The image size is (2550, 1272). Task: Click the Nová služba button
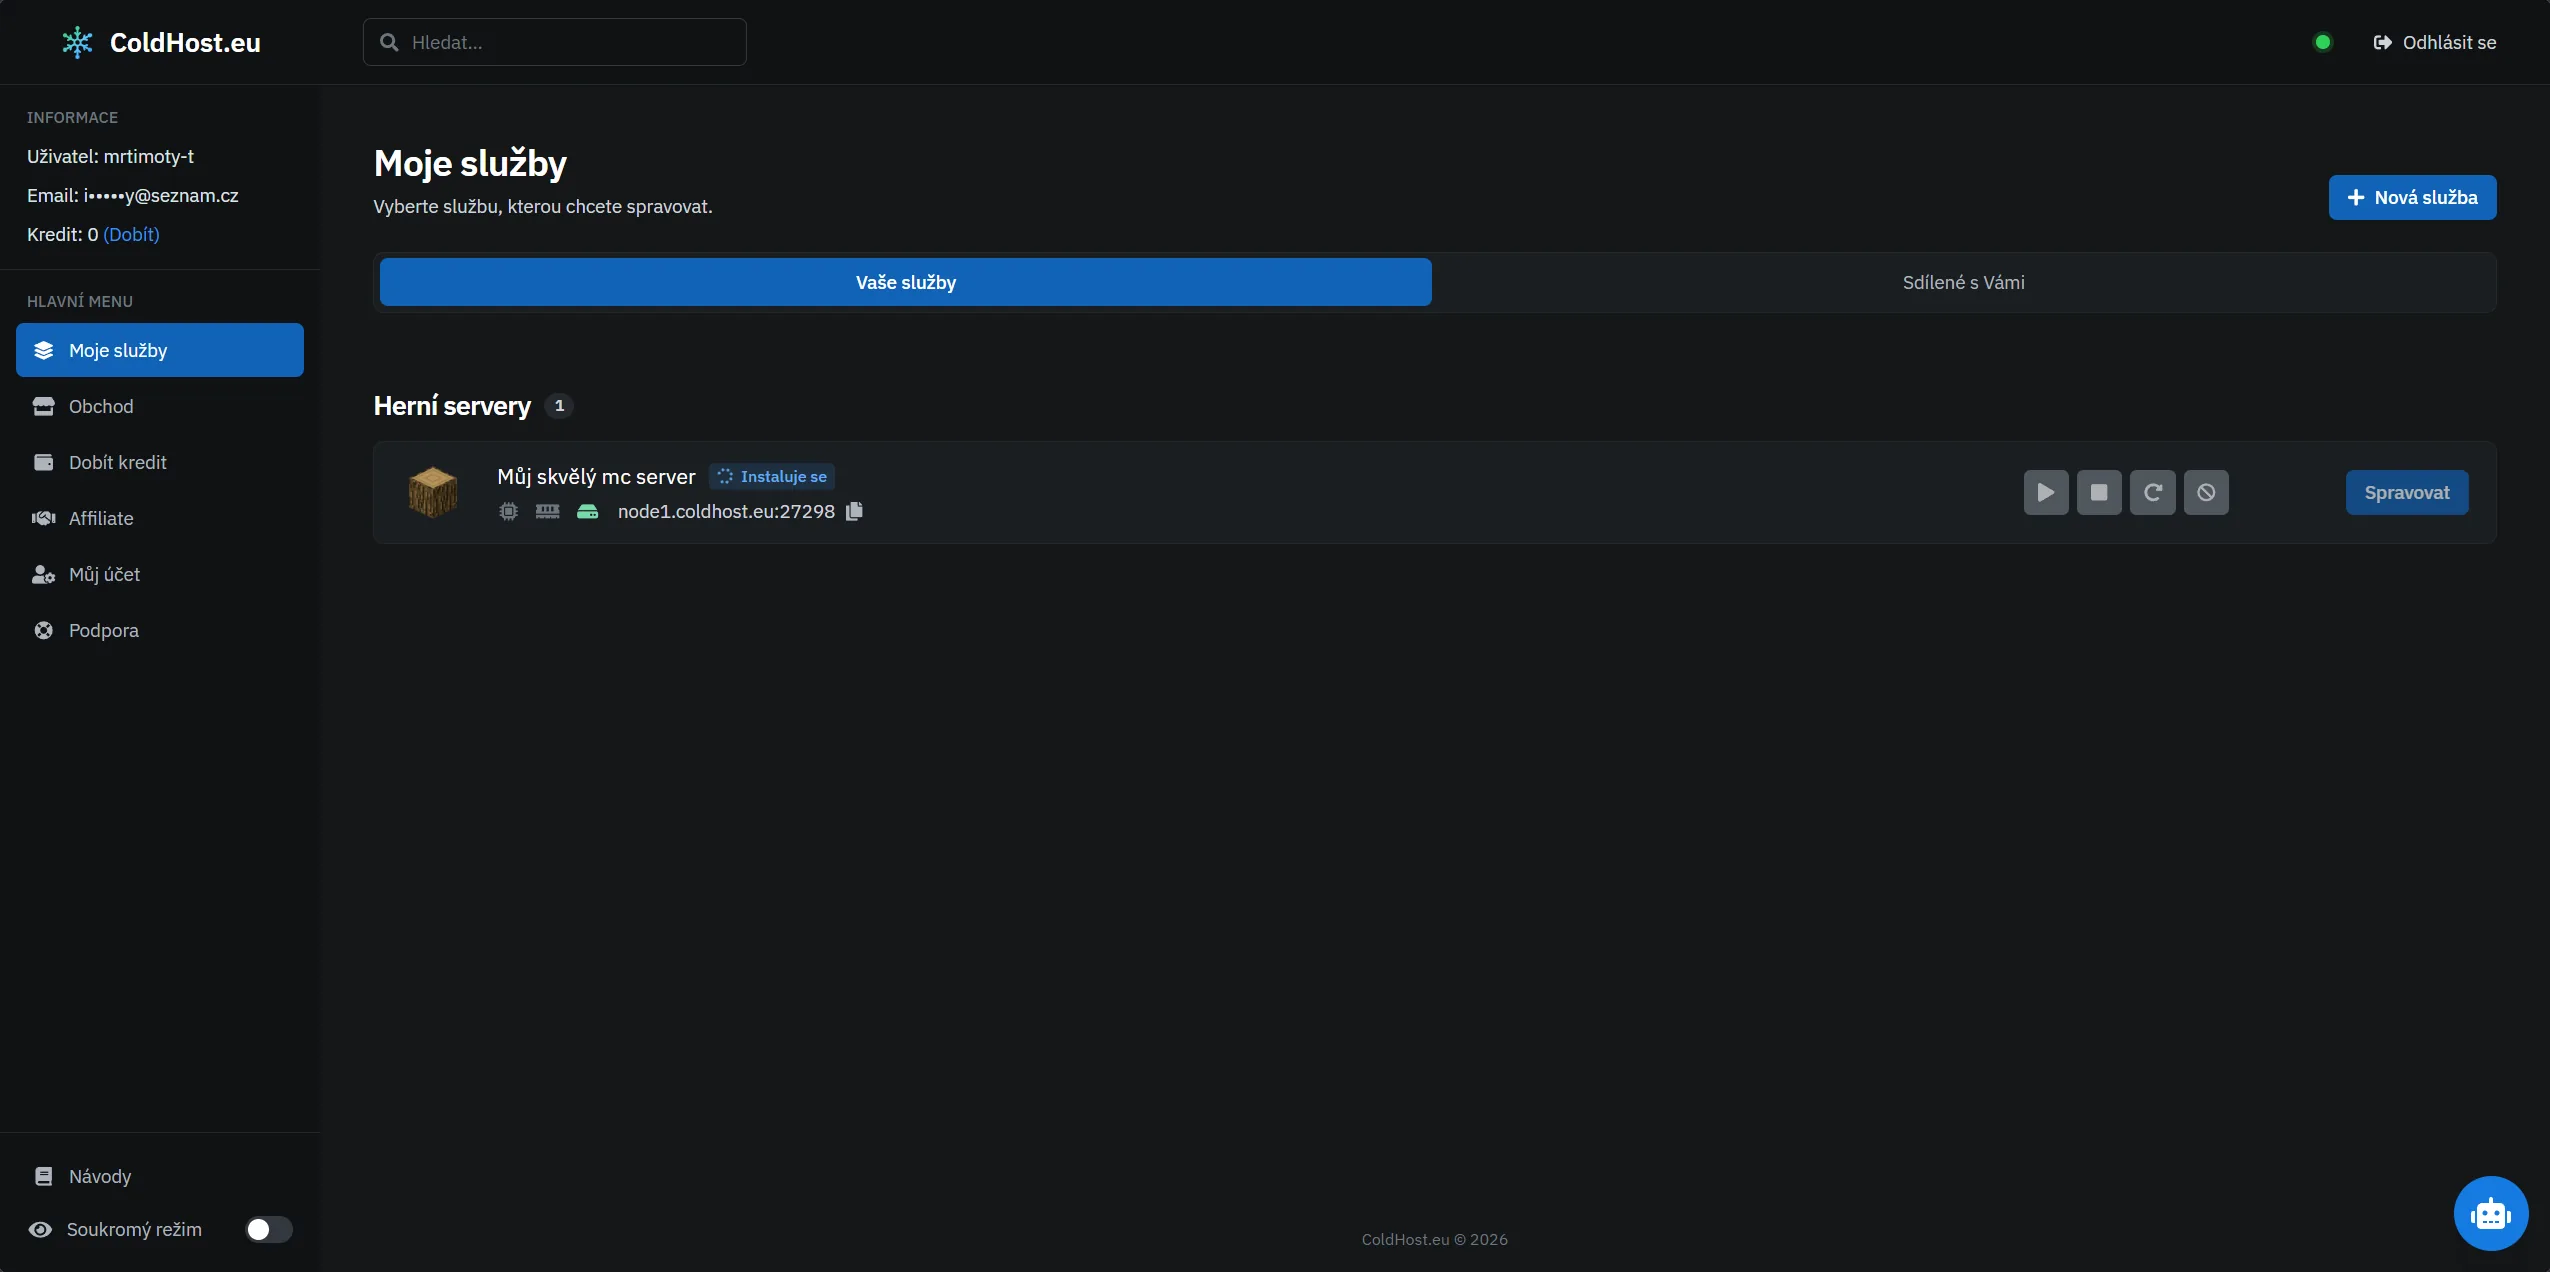(x=2412, y=197)
